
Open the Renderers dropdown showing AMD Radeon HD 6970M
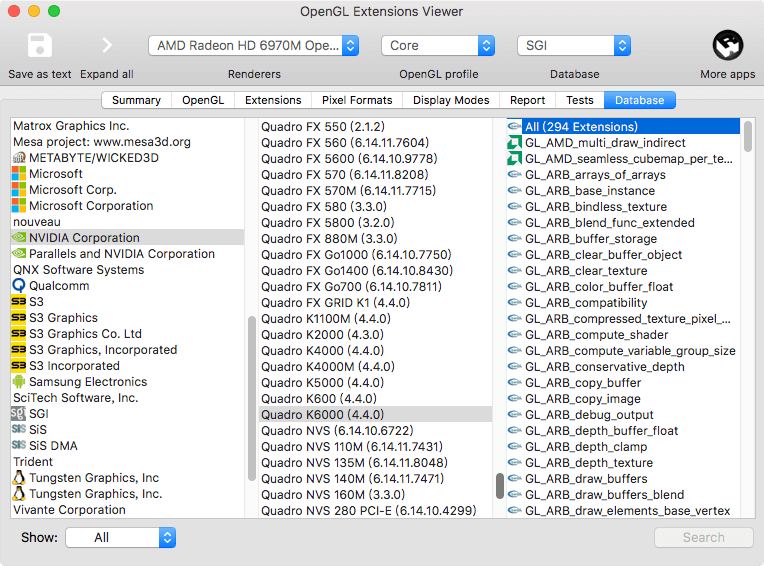(x=254, y=45)
